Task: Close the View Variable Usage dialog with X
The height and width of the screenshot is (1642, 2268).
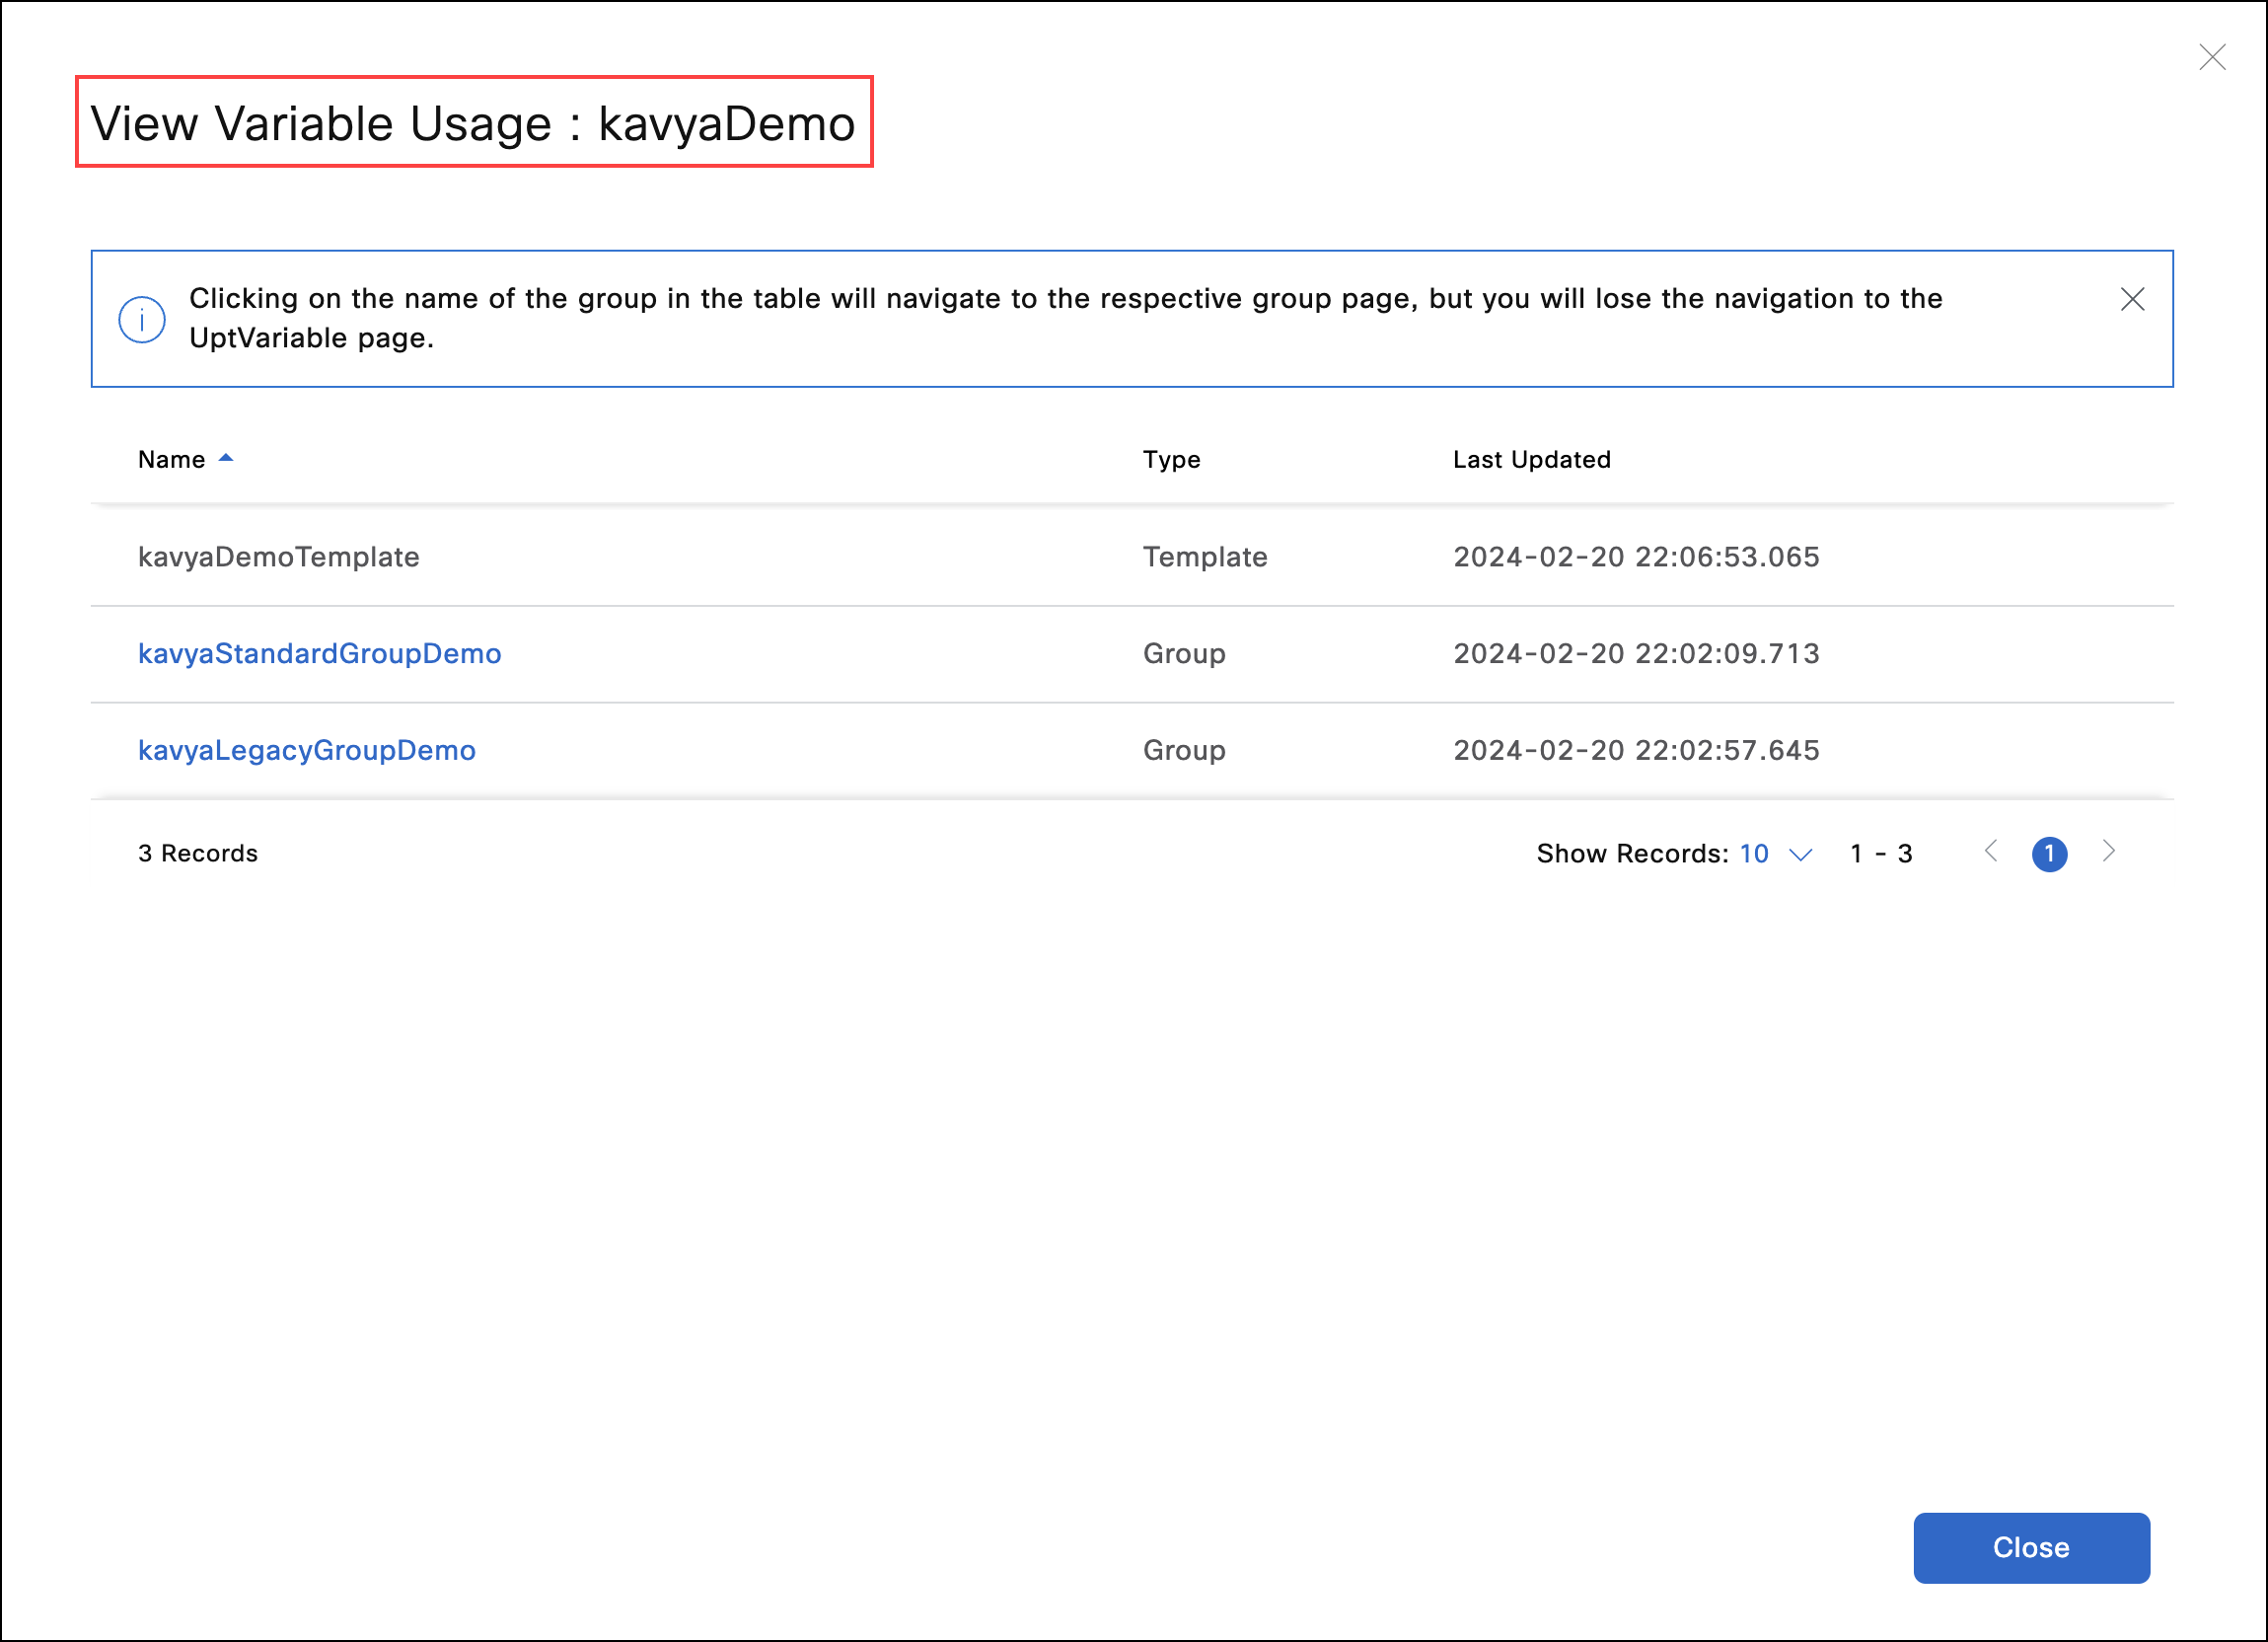Action: (2212, 58)
